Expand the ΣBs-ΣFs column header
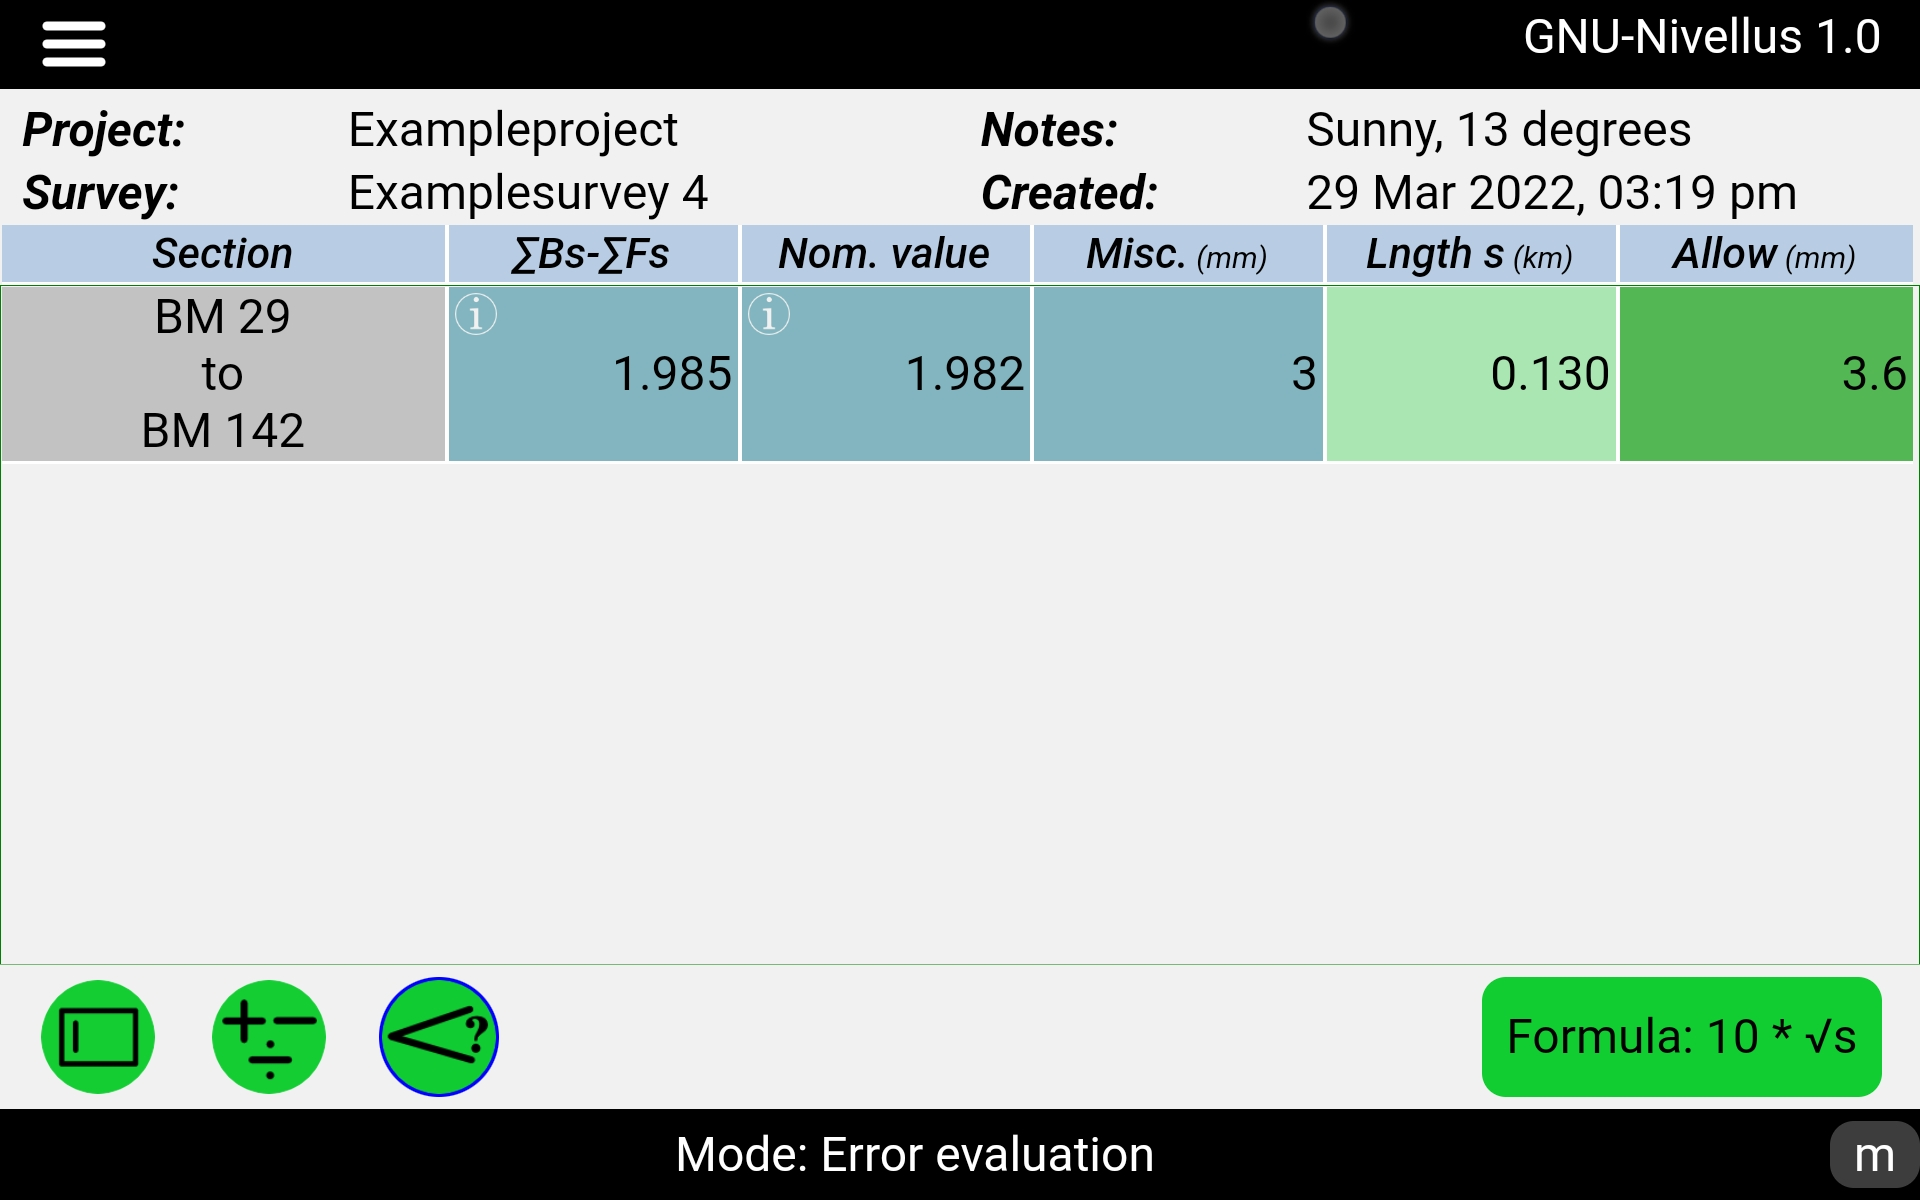This screenshot has height=1200, width=1920. pos(592,254)
